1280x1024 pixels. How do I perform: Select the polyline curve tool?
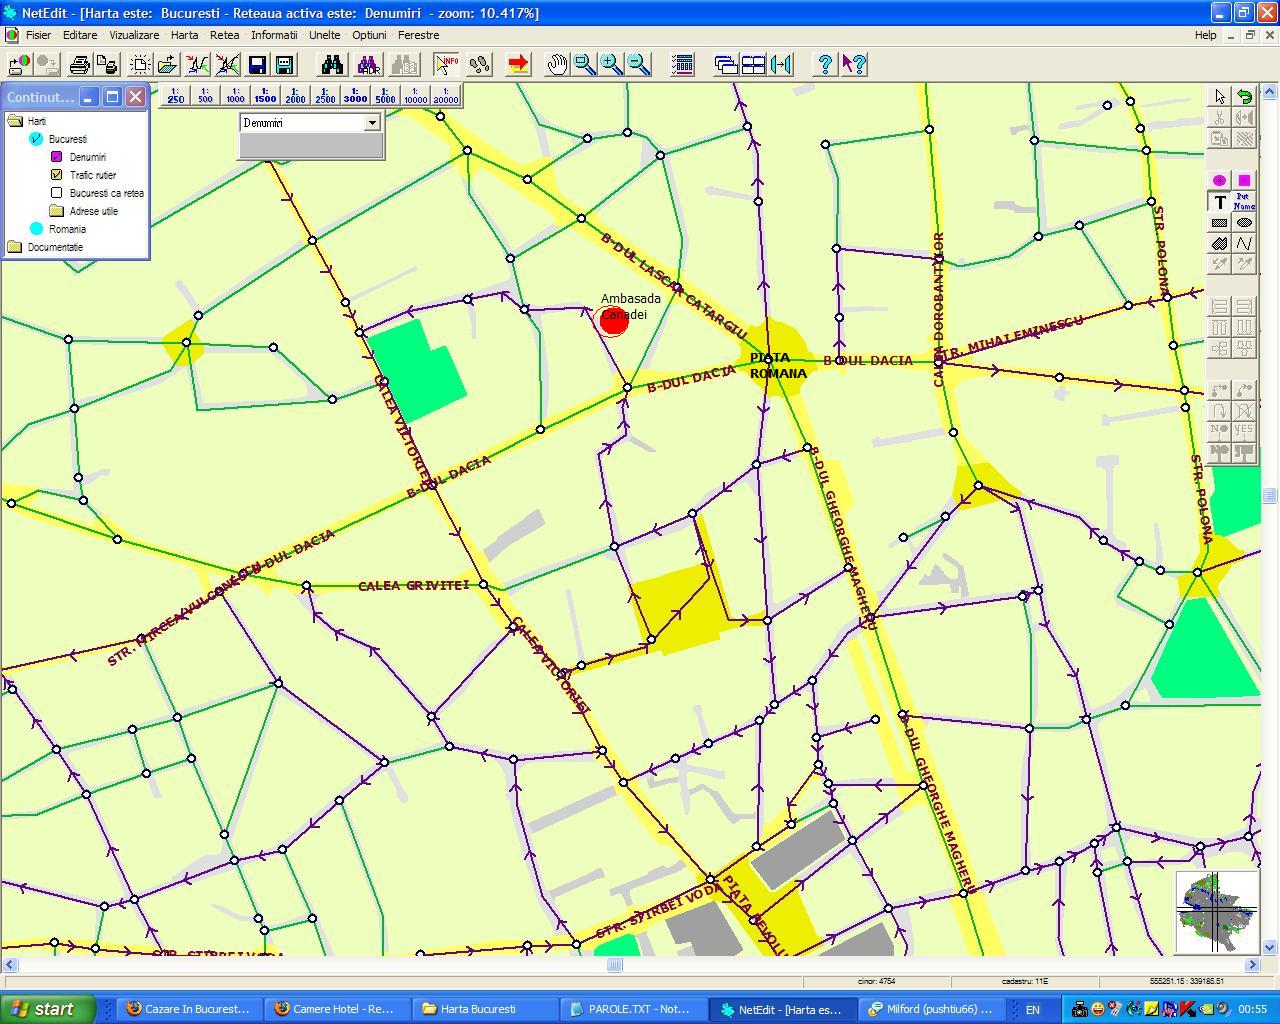pyautogui.click(x=1244, y=244)
